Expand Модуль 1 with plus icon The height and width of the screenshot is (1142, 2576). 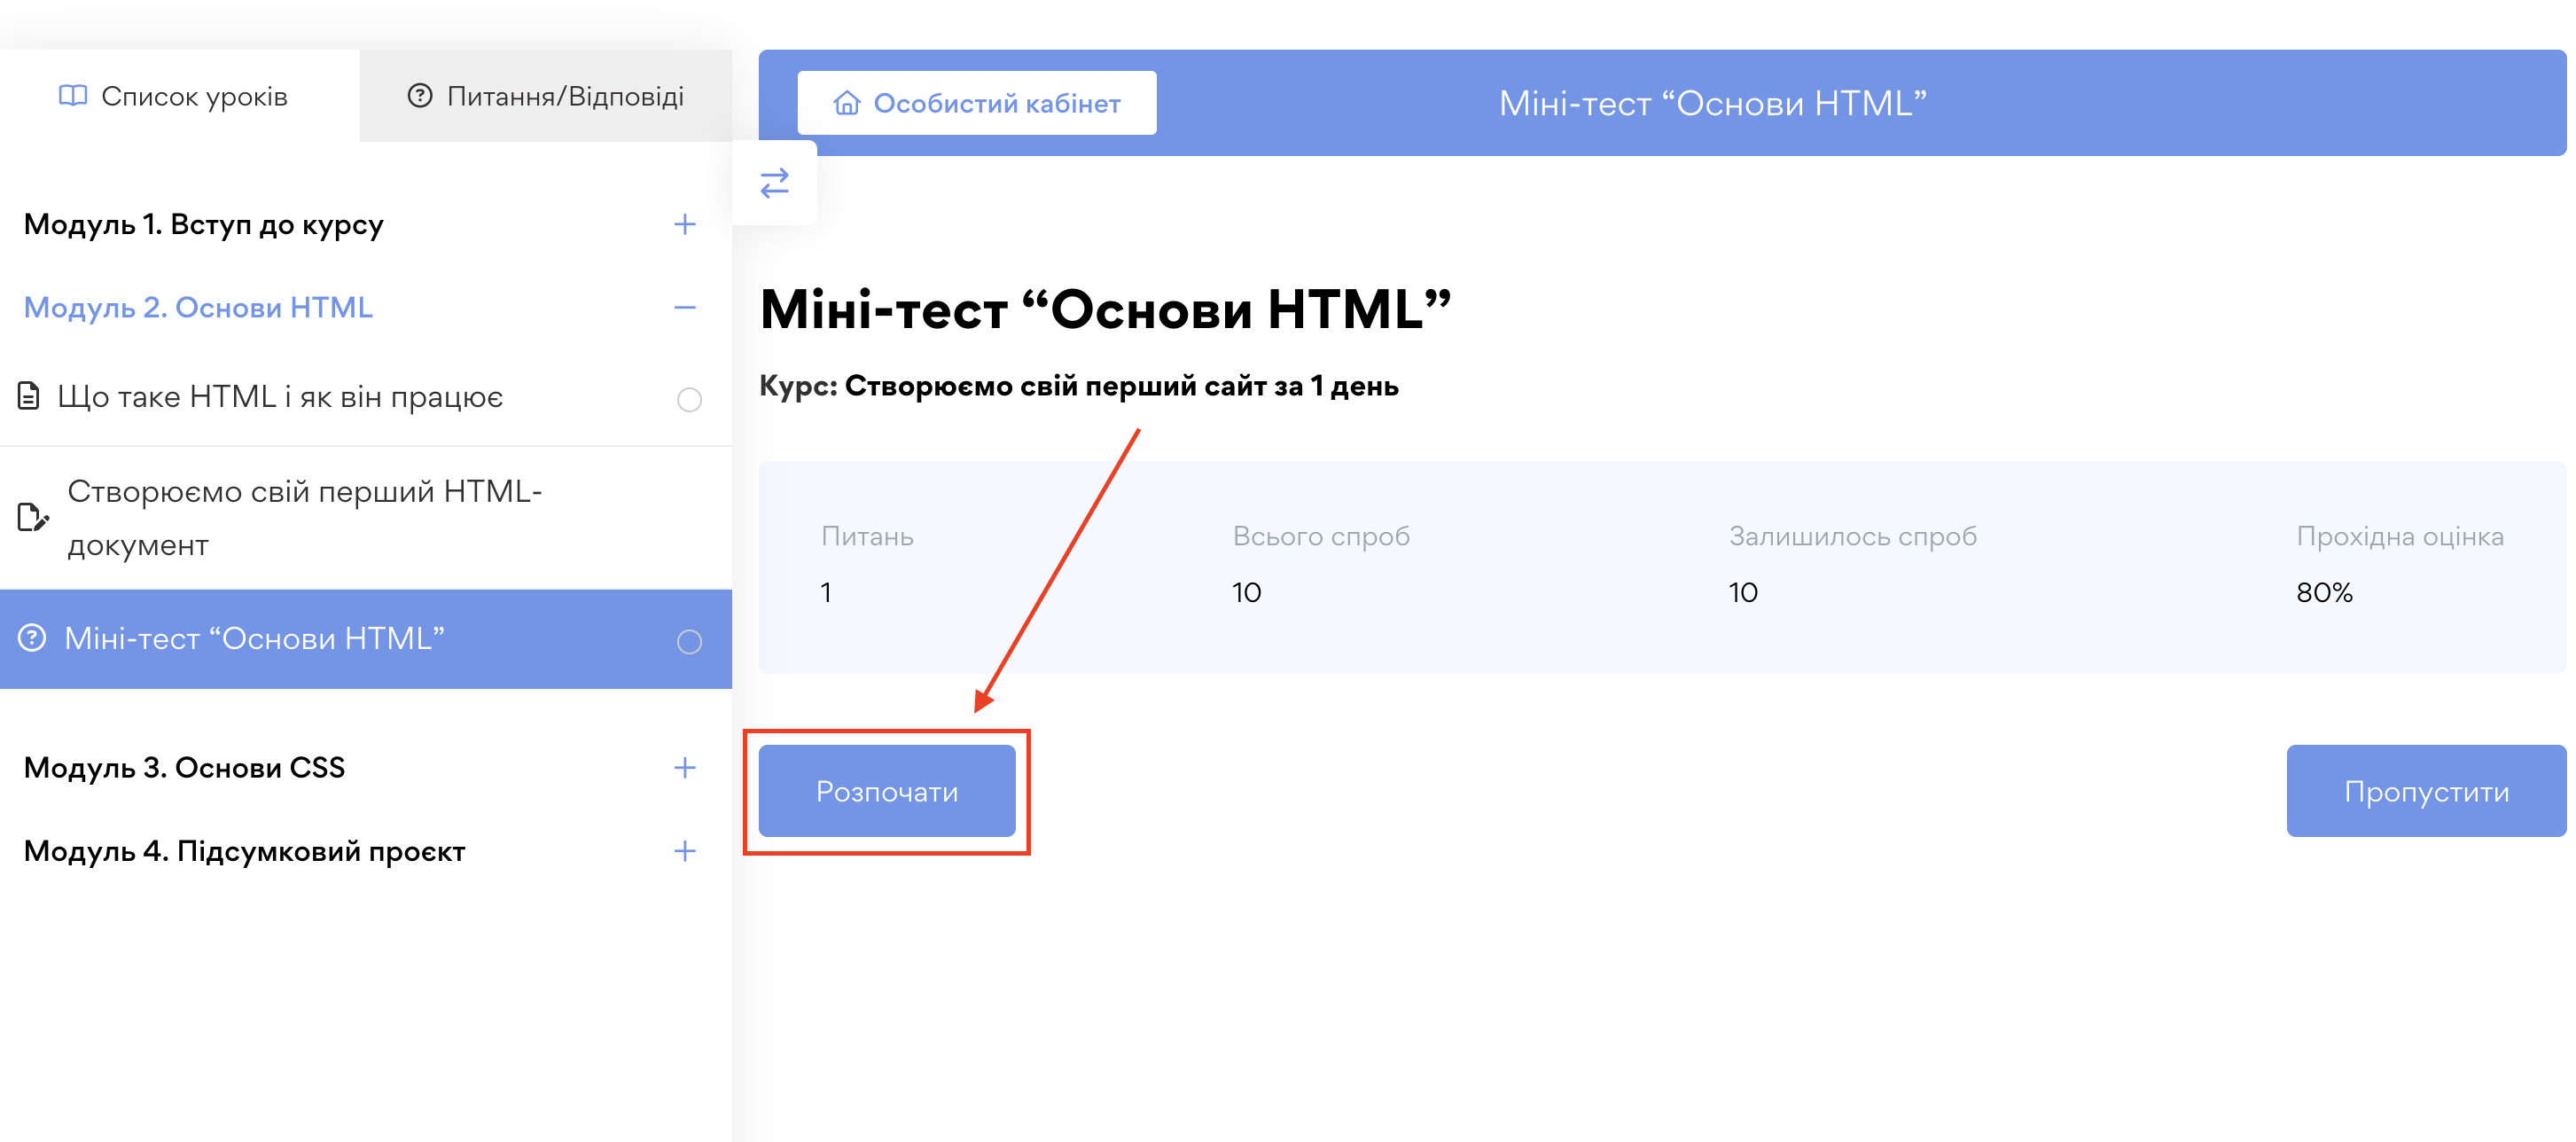(685, 224)
